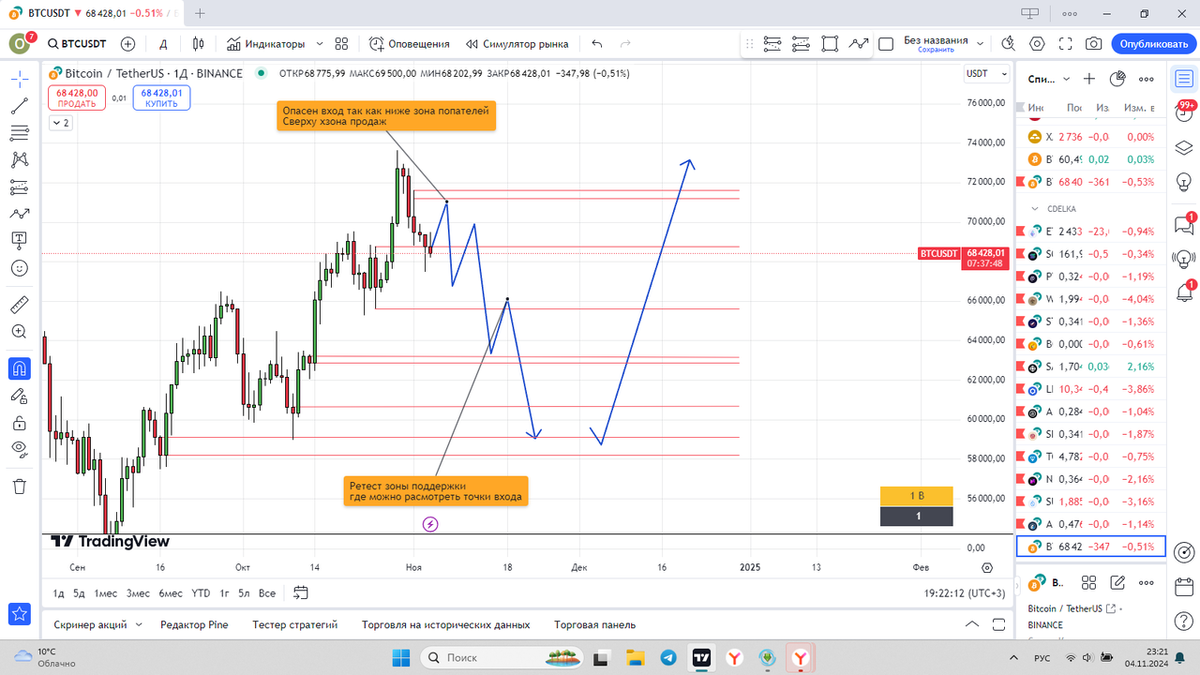Open the patterns drawing tools

pyautogui.click(x=19, y=160)
